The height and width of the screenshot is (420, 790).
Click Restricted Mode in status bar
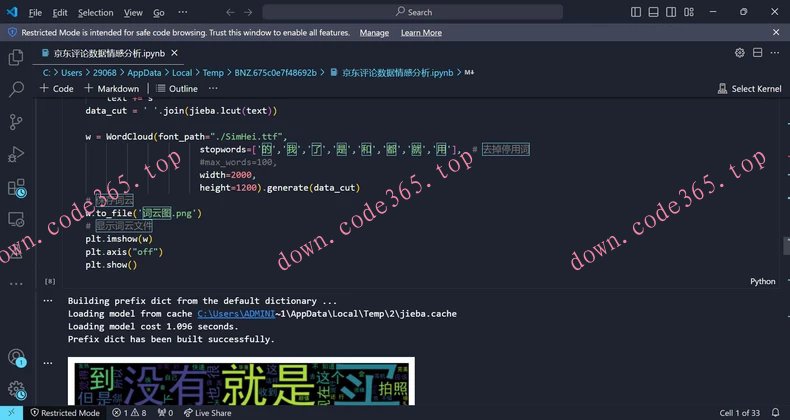65,413
